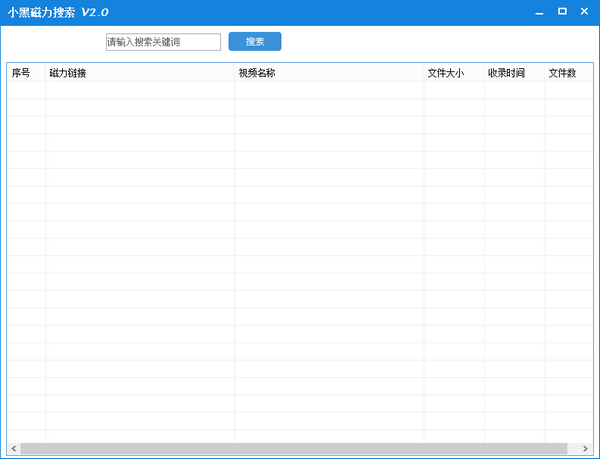The height and width of the screenshot is (459, 600).
Task: Click scrollbar track right of the thumb
Action: click(573, 448)
